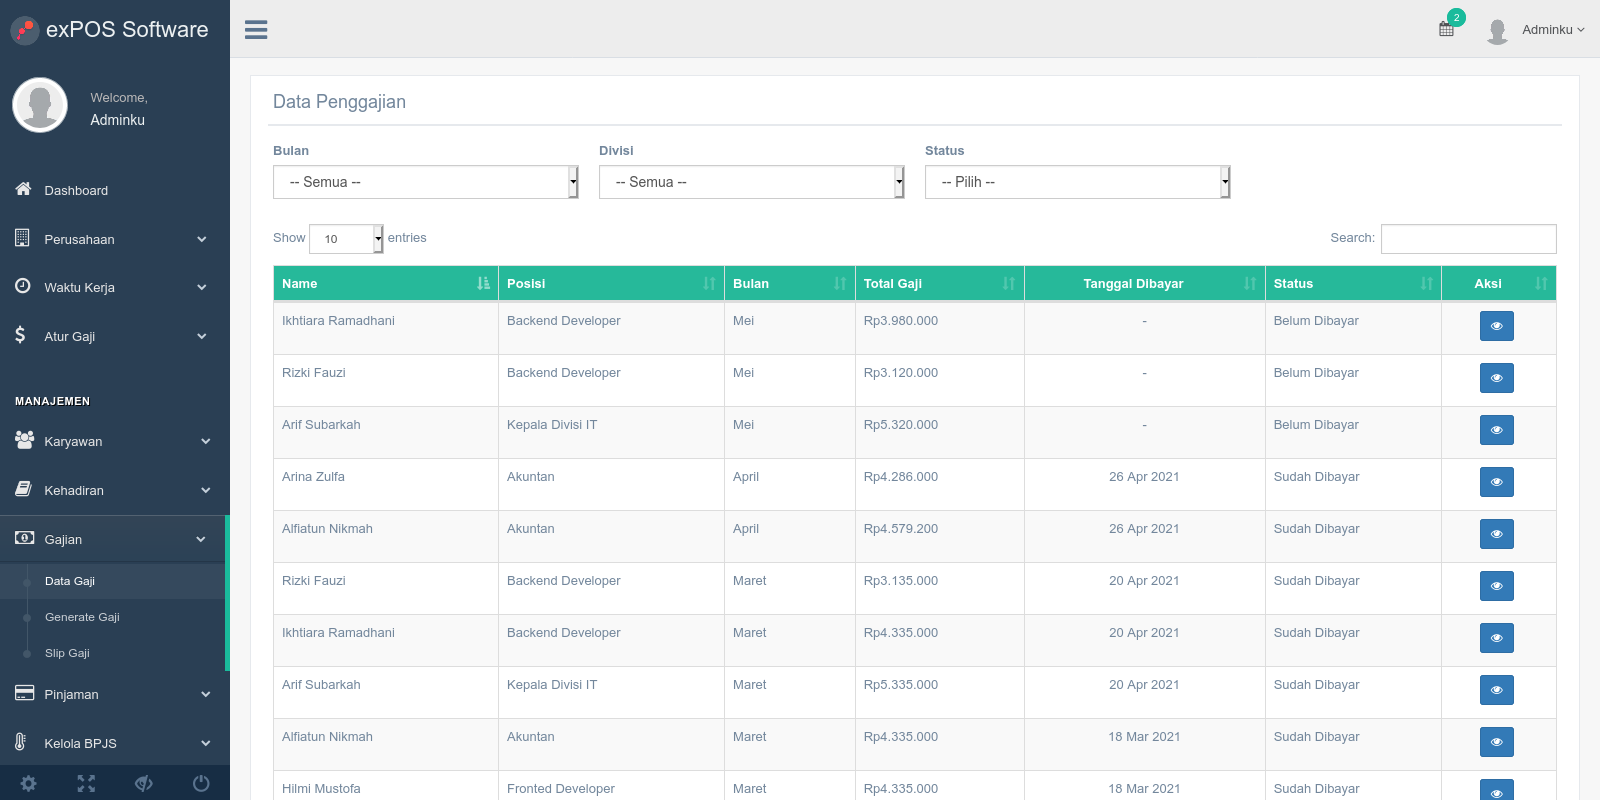Click the Search input field

pyautogui.click(x=1468, y=239)
